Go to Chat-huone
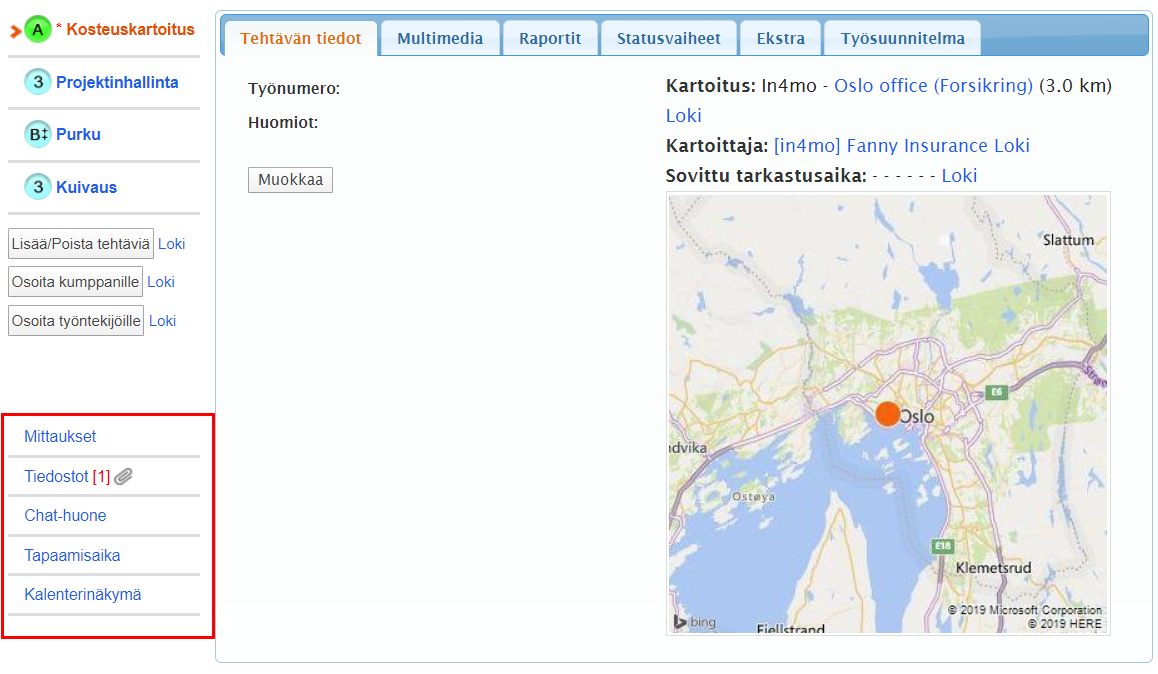Screen dimensions: 1158x674 [x=65, y=516]
